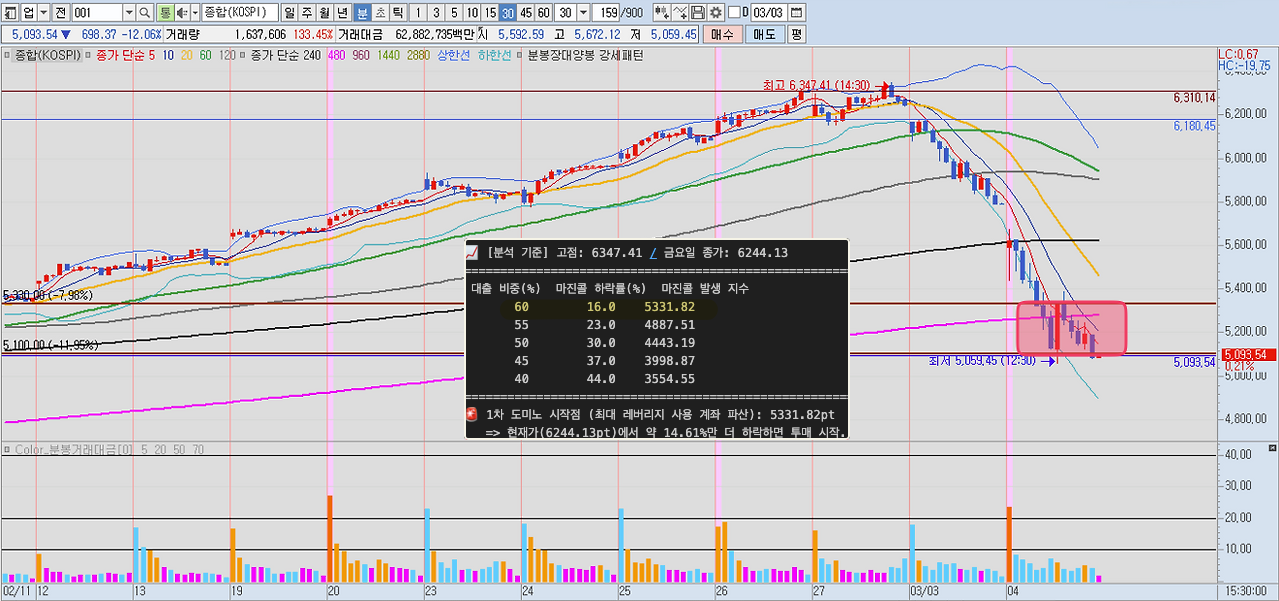Image resolution: width=1279 pixels, height=601 pixels.
Task: Click the 1,637,606 volume value
Action: coord(260,34)
